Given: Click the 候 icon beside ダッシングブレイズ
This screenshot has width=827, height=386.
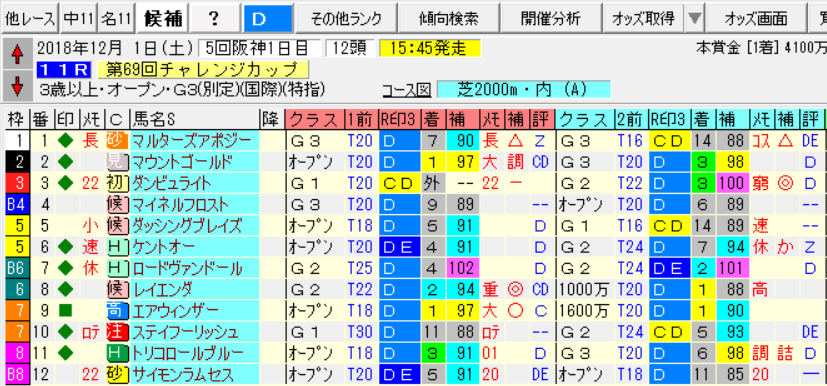Looking at the screenshot, I should (x=118, y=226).
